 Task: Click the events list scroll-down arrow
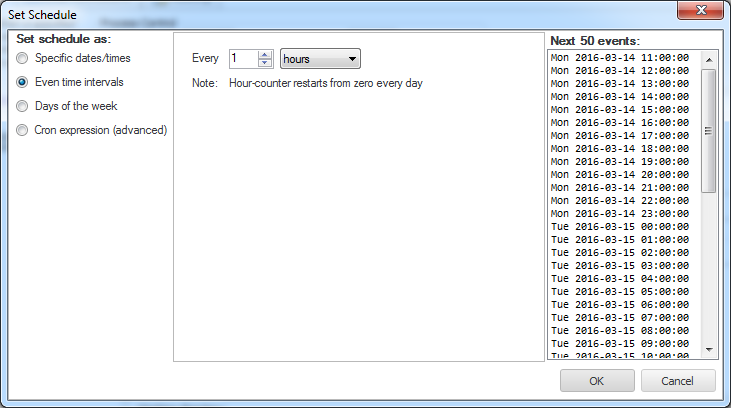[x=709, y=349]
